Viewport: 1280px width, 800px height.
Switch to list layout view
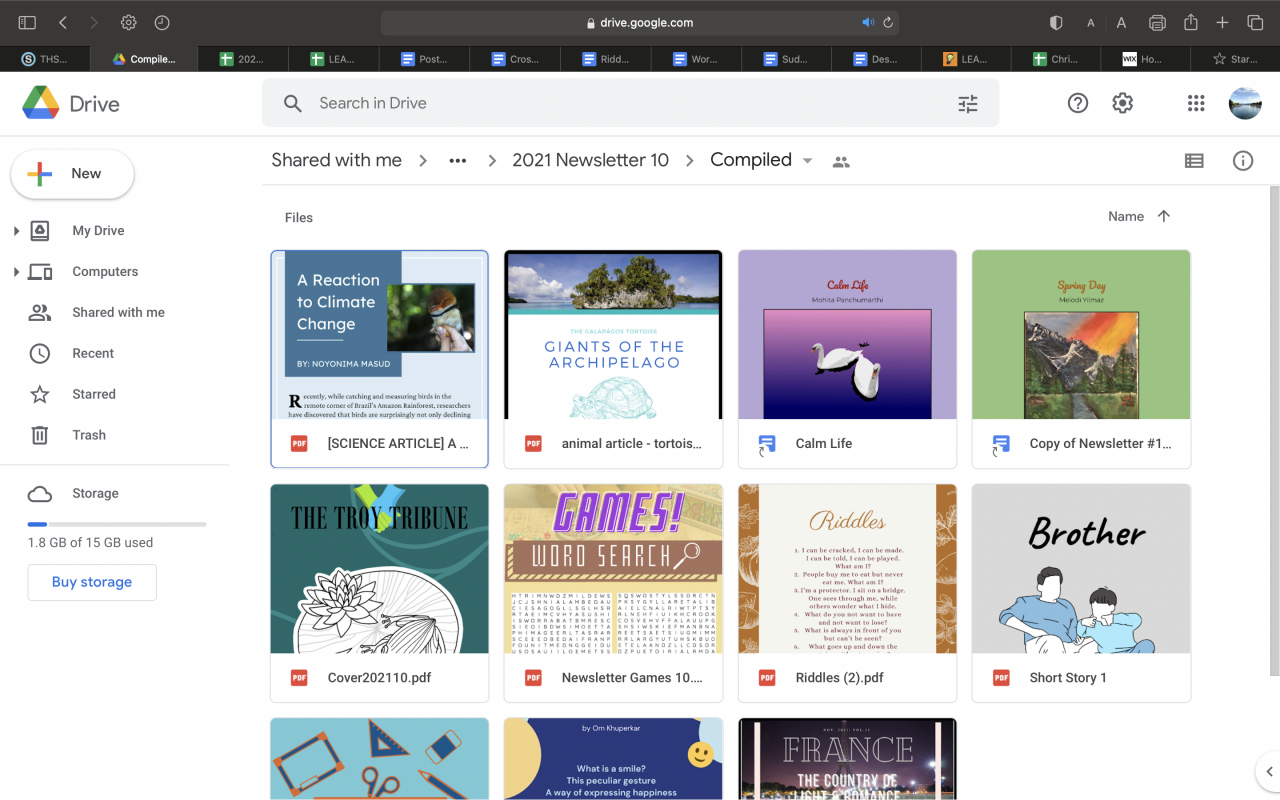click(x=1194, y=161)
